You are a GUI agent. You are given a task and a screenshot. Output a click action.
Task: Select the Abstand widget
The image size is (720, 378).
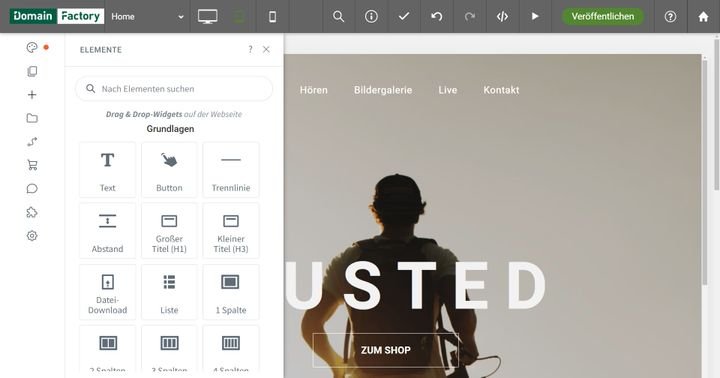click(x=107, y=231)
